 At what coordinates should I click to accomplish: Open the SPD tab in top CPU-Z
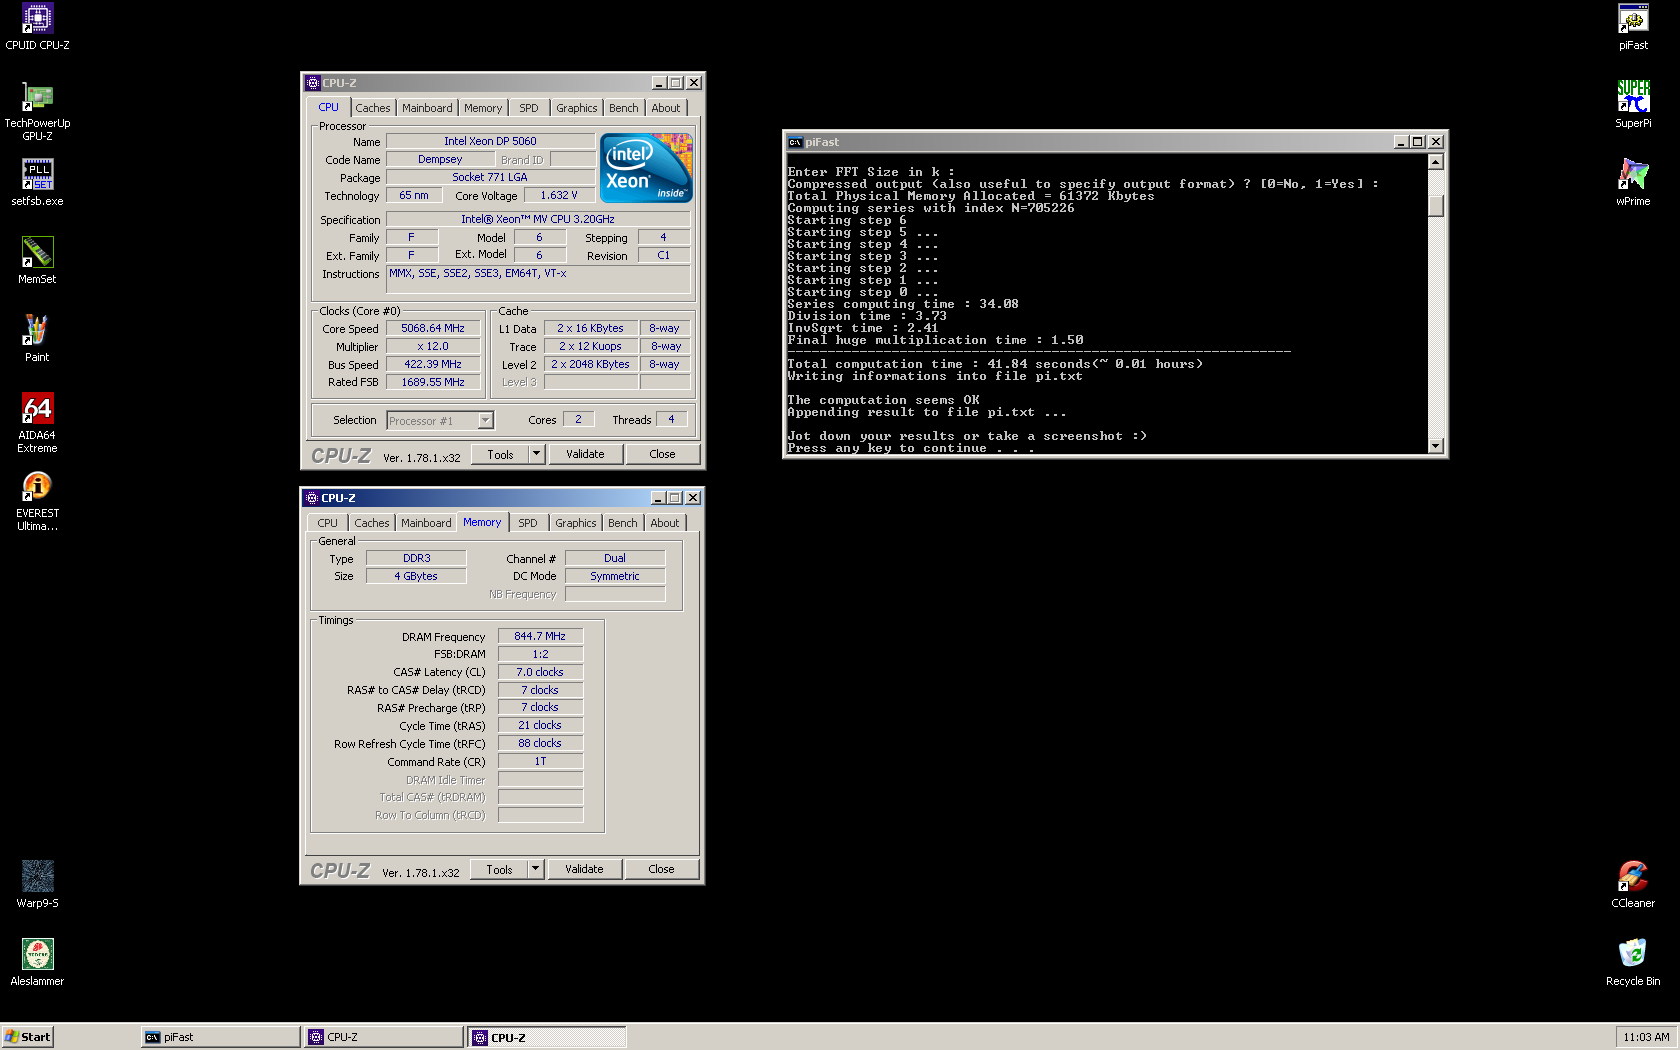tap(529, 108)
